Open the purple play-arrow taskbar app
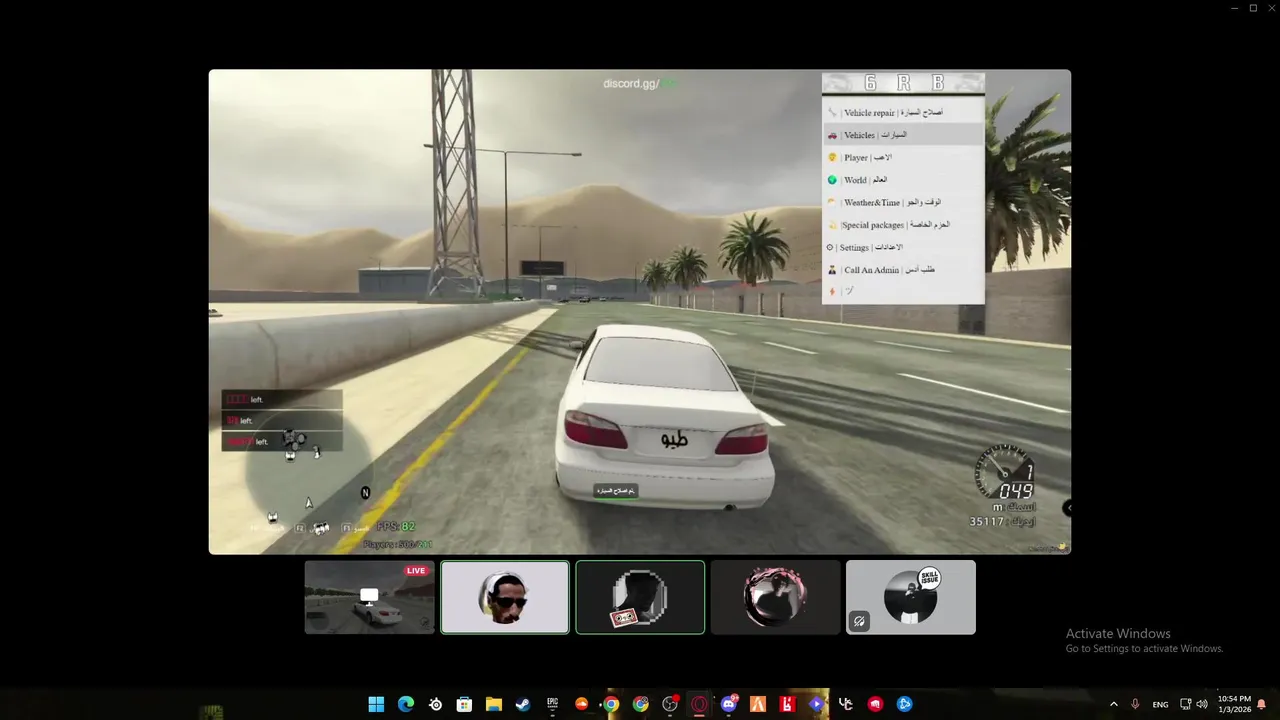Image resolution: width=1280 pixels, height=720 pixels. 817,704
